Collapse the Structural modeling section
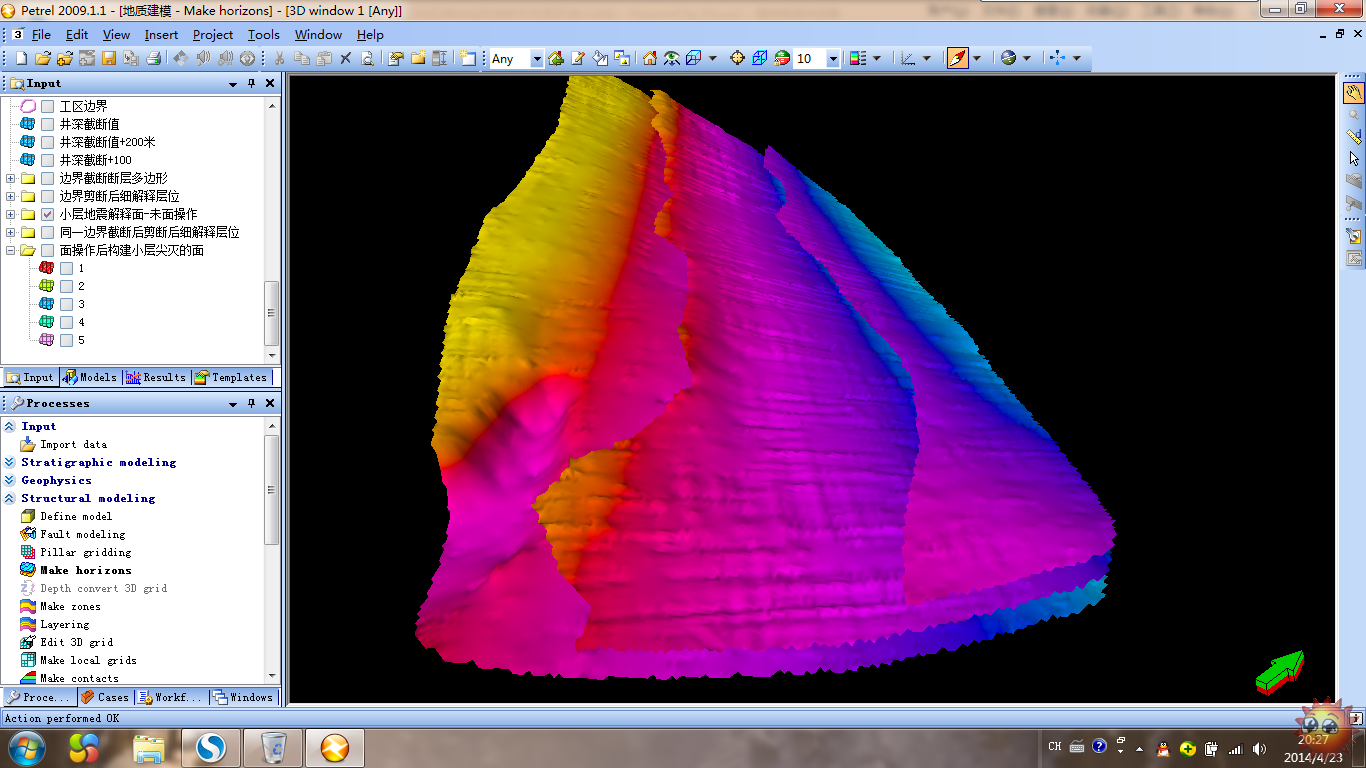 coord(9,498)
